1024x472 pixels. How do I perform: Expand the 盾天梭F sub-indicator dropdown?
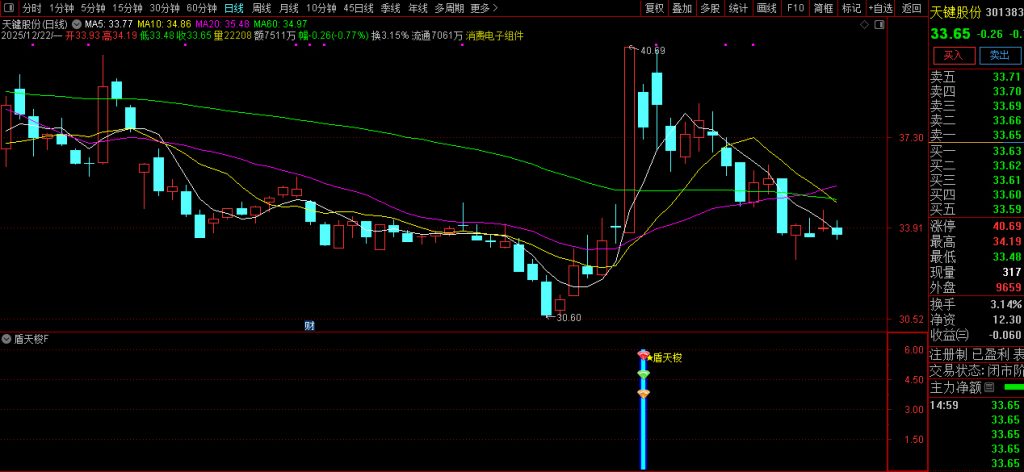click(x=7, y=339)
